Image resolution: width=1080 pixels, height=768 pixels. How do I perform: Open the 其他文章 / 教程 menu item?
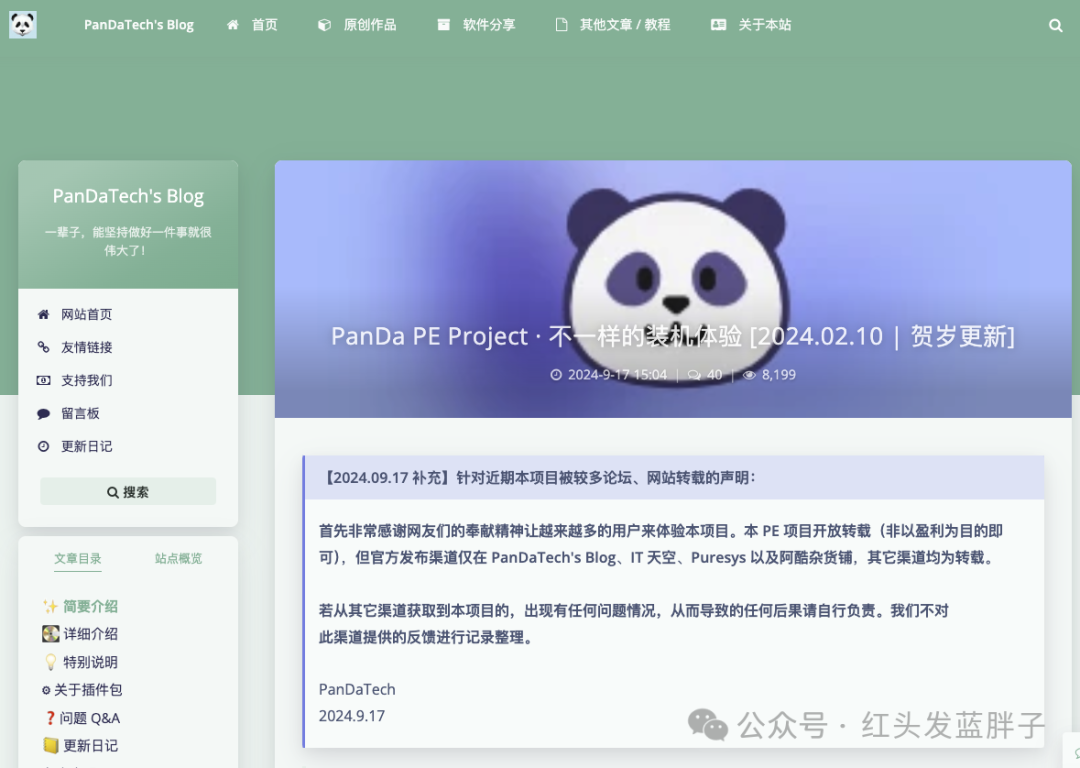[625, 25]
